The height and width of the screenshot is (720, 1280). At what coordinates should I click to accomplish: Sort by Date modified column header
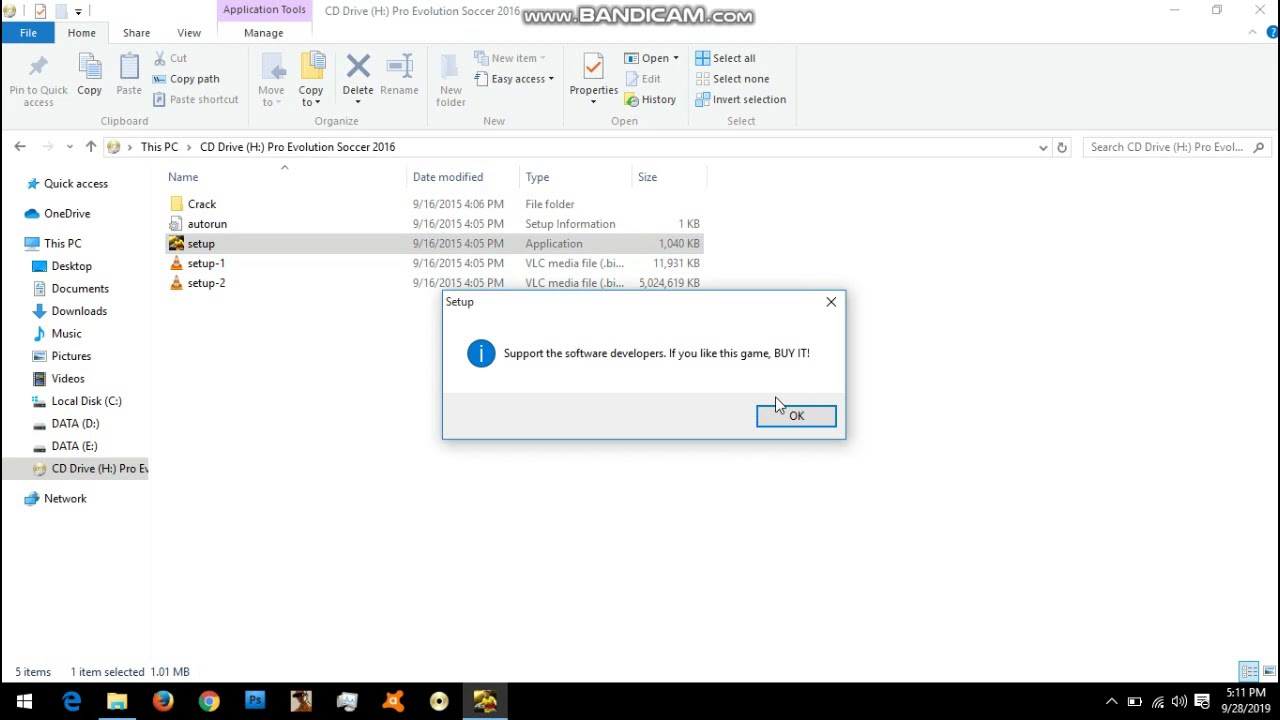point(448,177)
